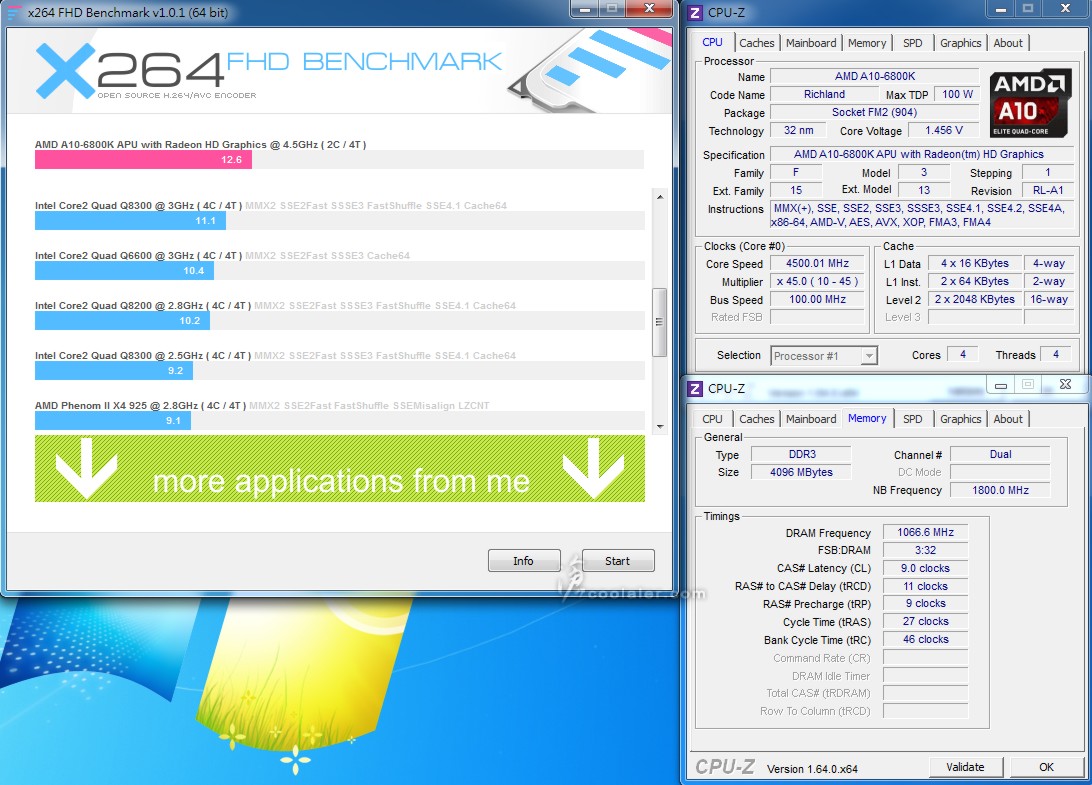Image resolution: width=1092 pixels, height=785 pixels.
Task: Click the CPU-Z icon in upper window title
Action: pos(695,13)
